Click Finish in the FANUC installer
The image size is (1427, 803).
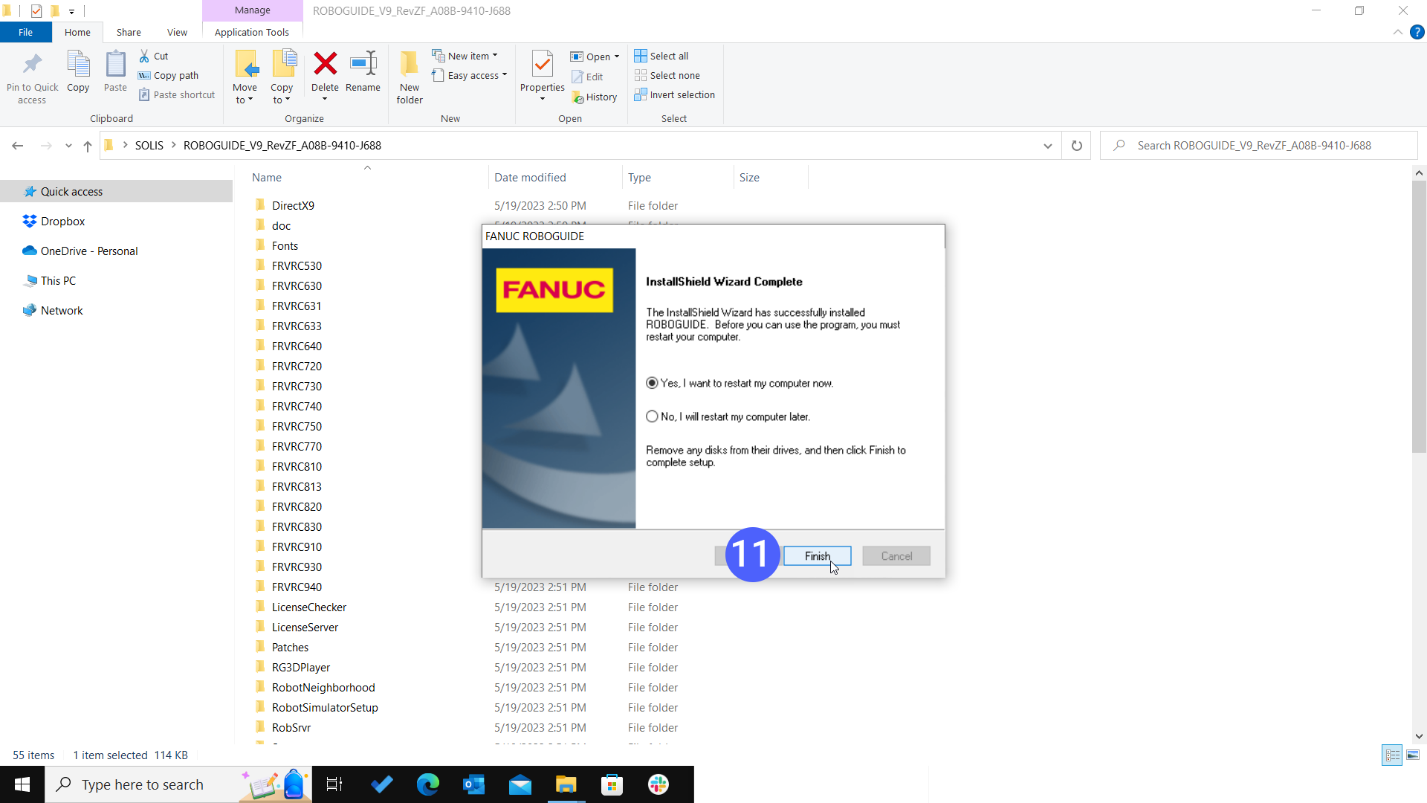817,555
